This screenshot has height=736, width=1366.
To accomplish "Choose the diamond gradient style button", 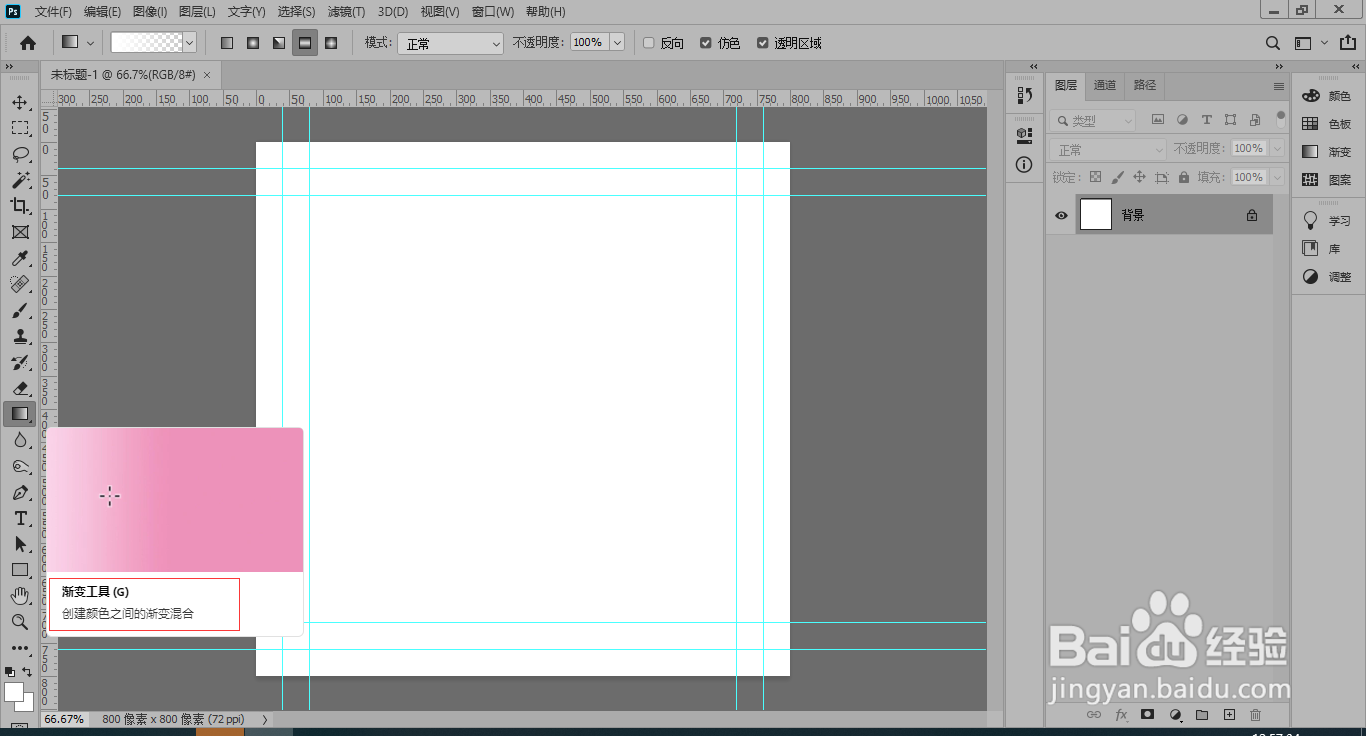I will tap(331, 43).
